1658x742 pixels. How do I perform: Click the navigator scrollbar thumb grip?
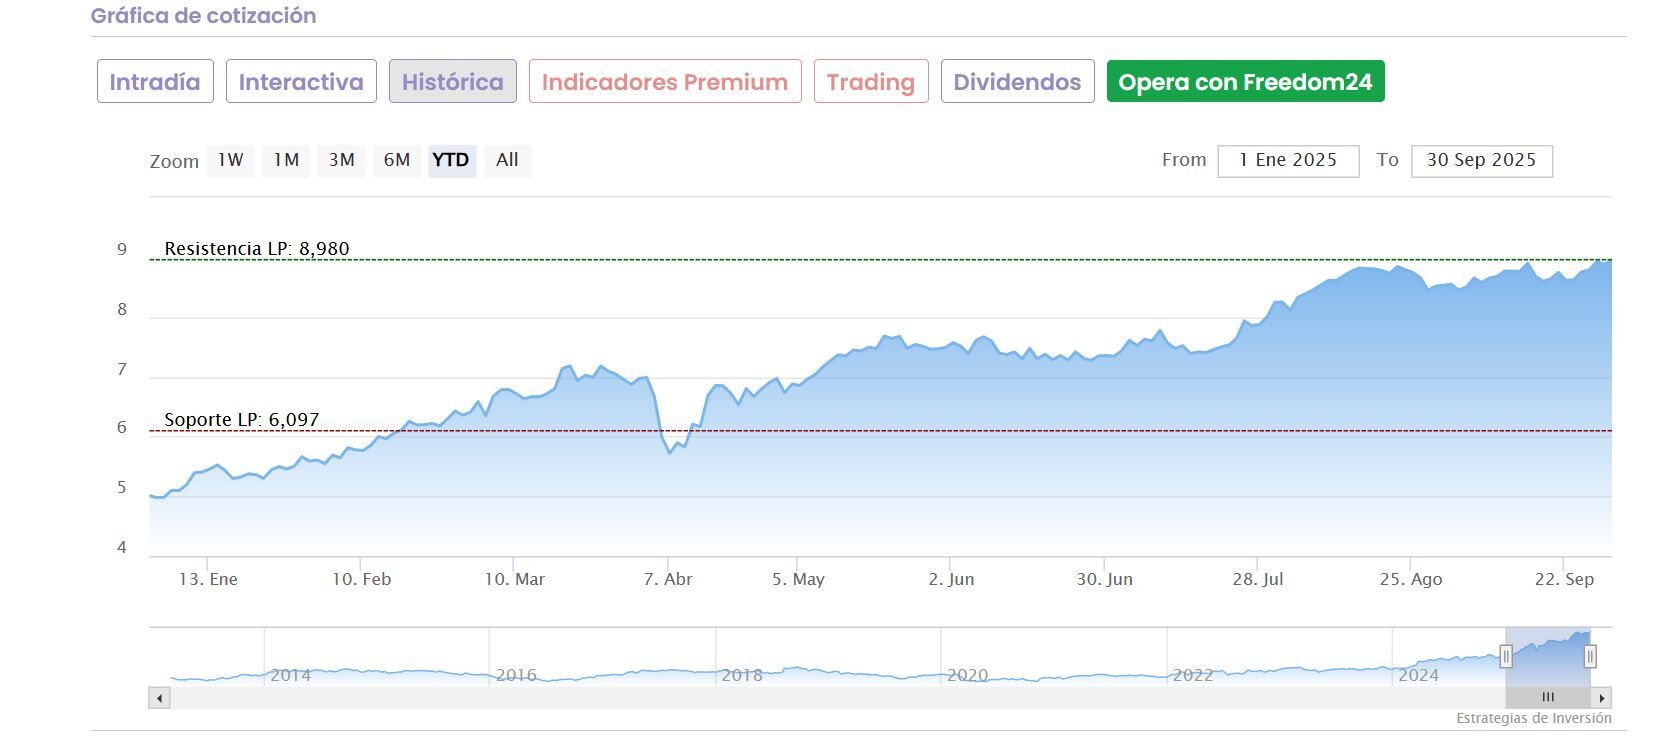point(1548,698)
